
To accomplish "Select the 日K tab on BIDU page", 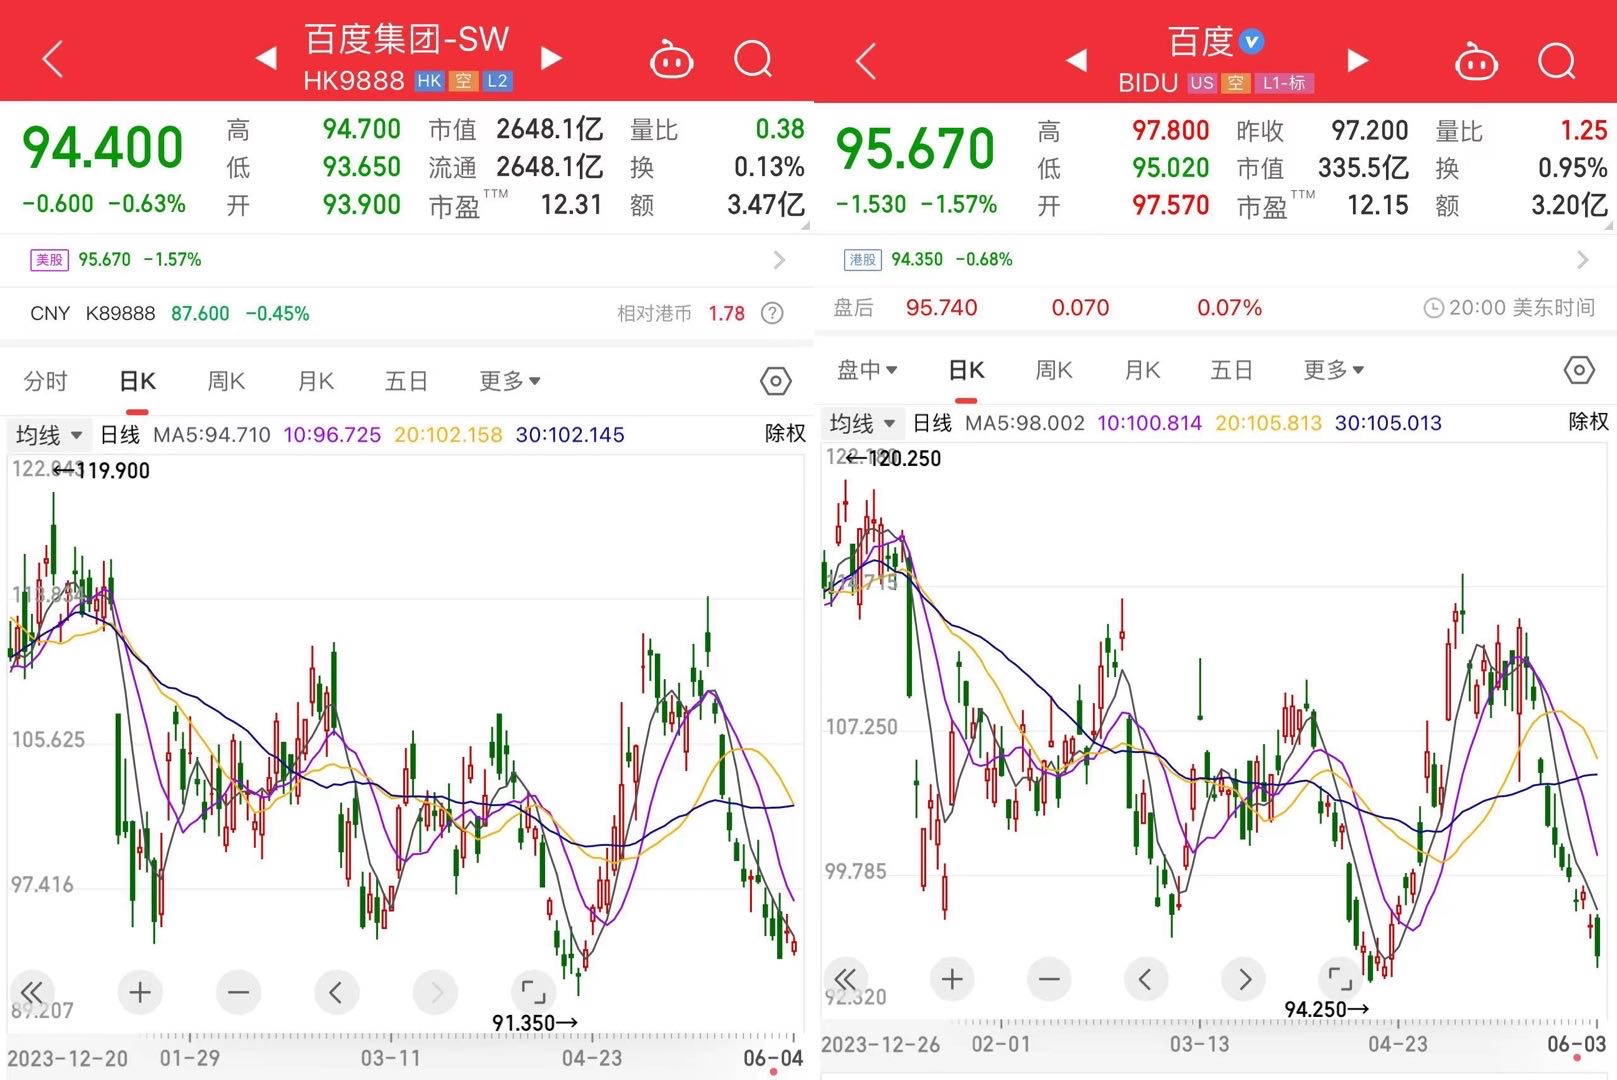I will 966,370.
